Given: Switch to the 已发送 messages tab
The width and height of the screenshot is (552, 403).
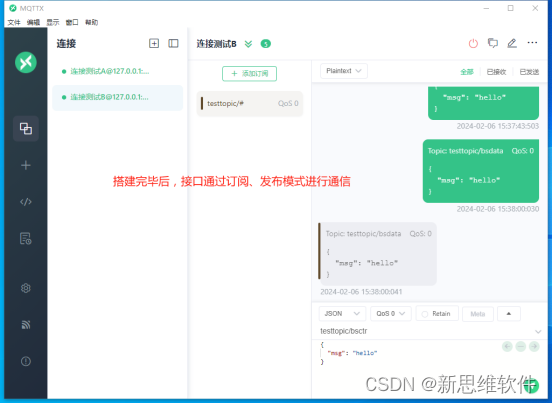Looking at the screenshot, I should pyautogui.click(x=529, y=72).
